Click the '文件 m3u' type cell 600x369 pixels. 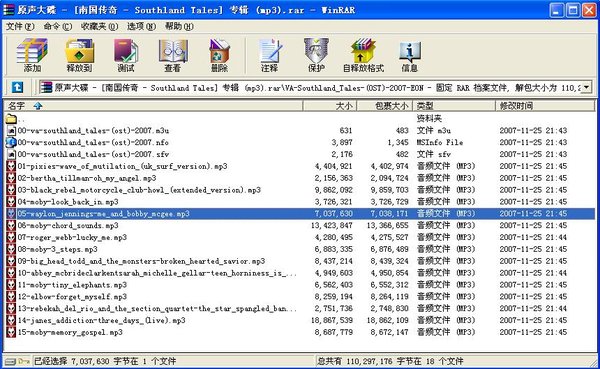[434, 131]
